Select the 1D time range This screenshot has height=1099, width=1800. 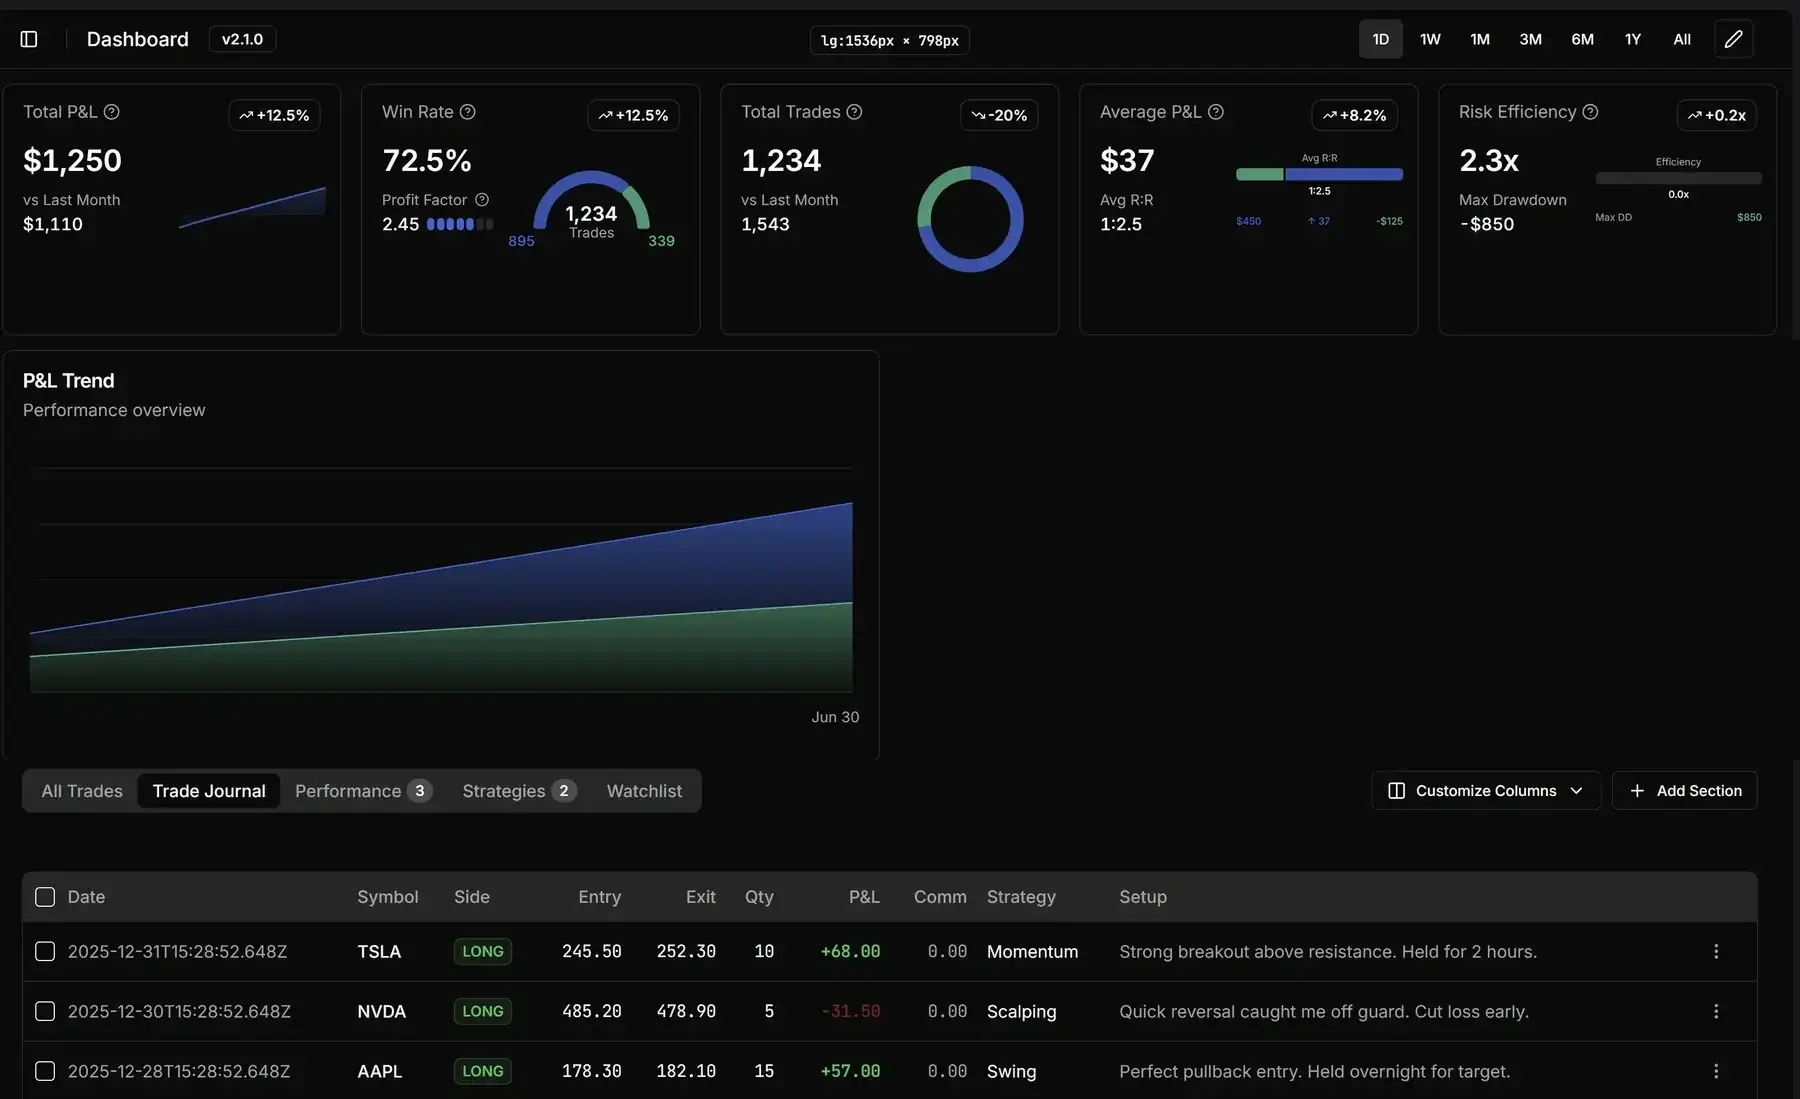tap(1380, 39)
